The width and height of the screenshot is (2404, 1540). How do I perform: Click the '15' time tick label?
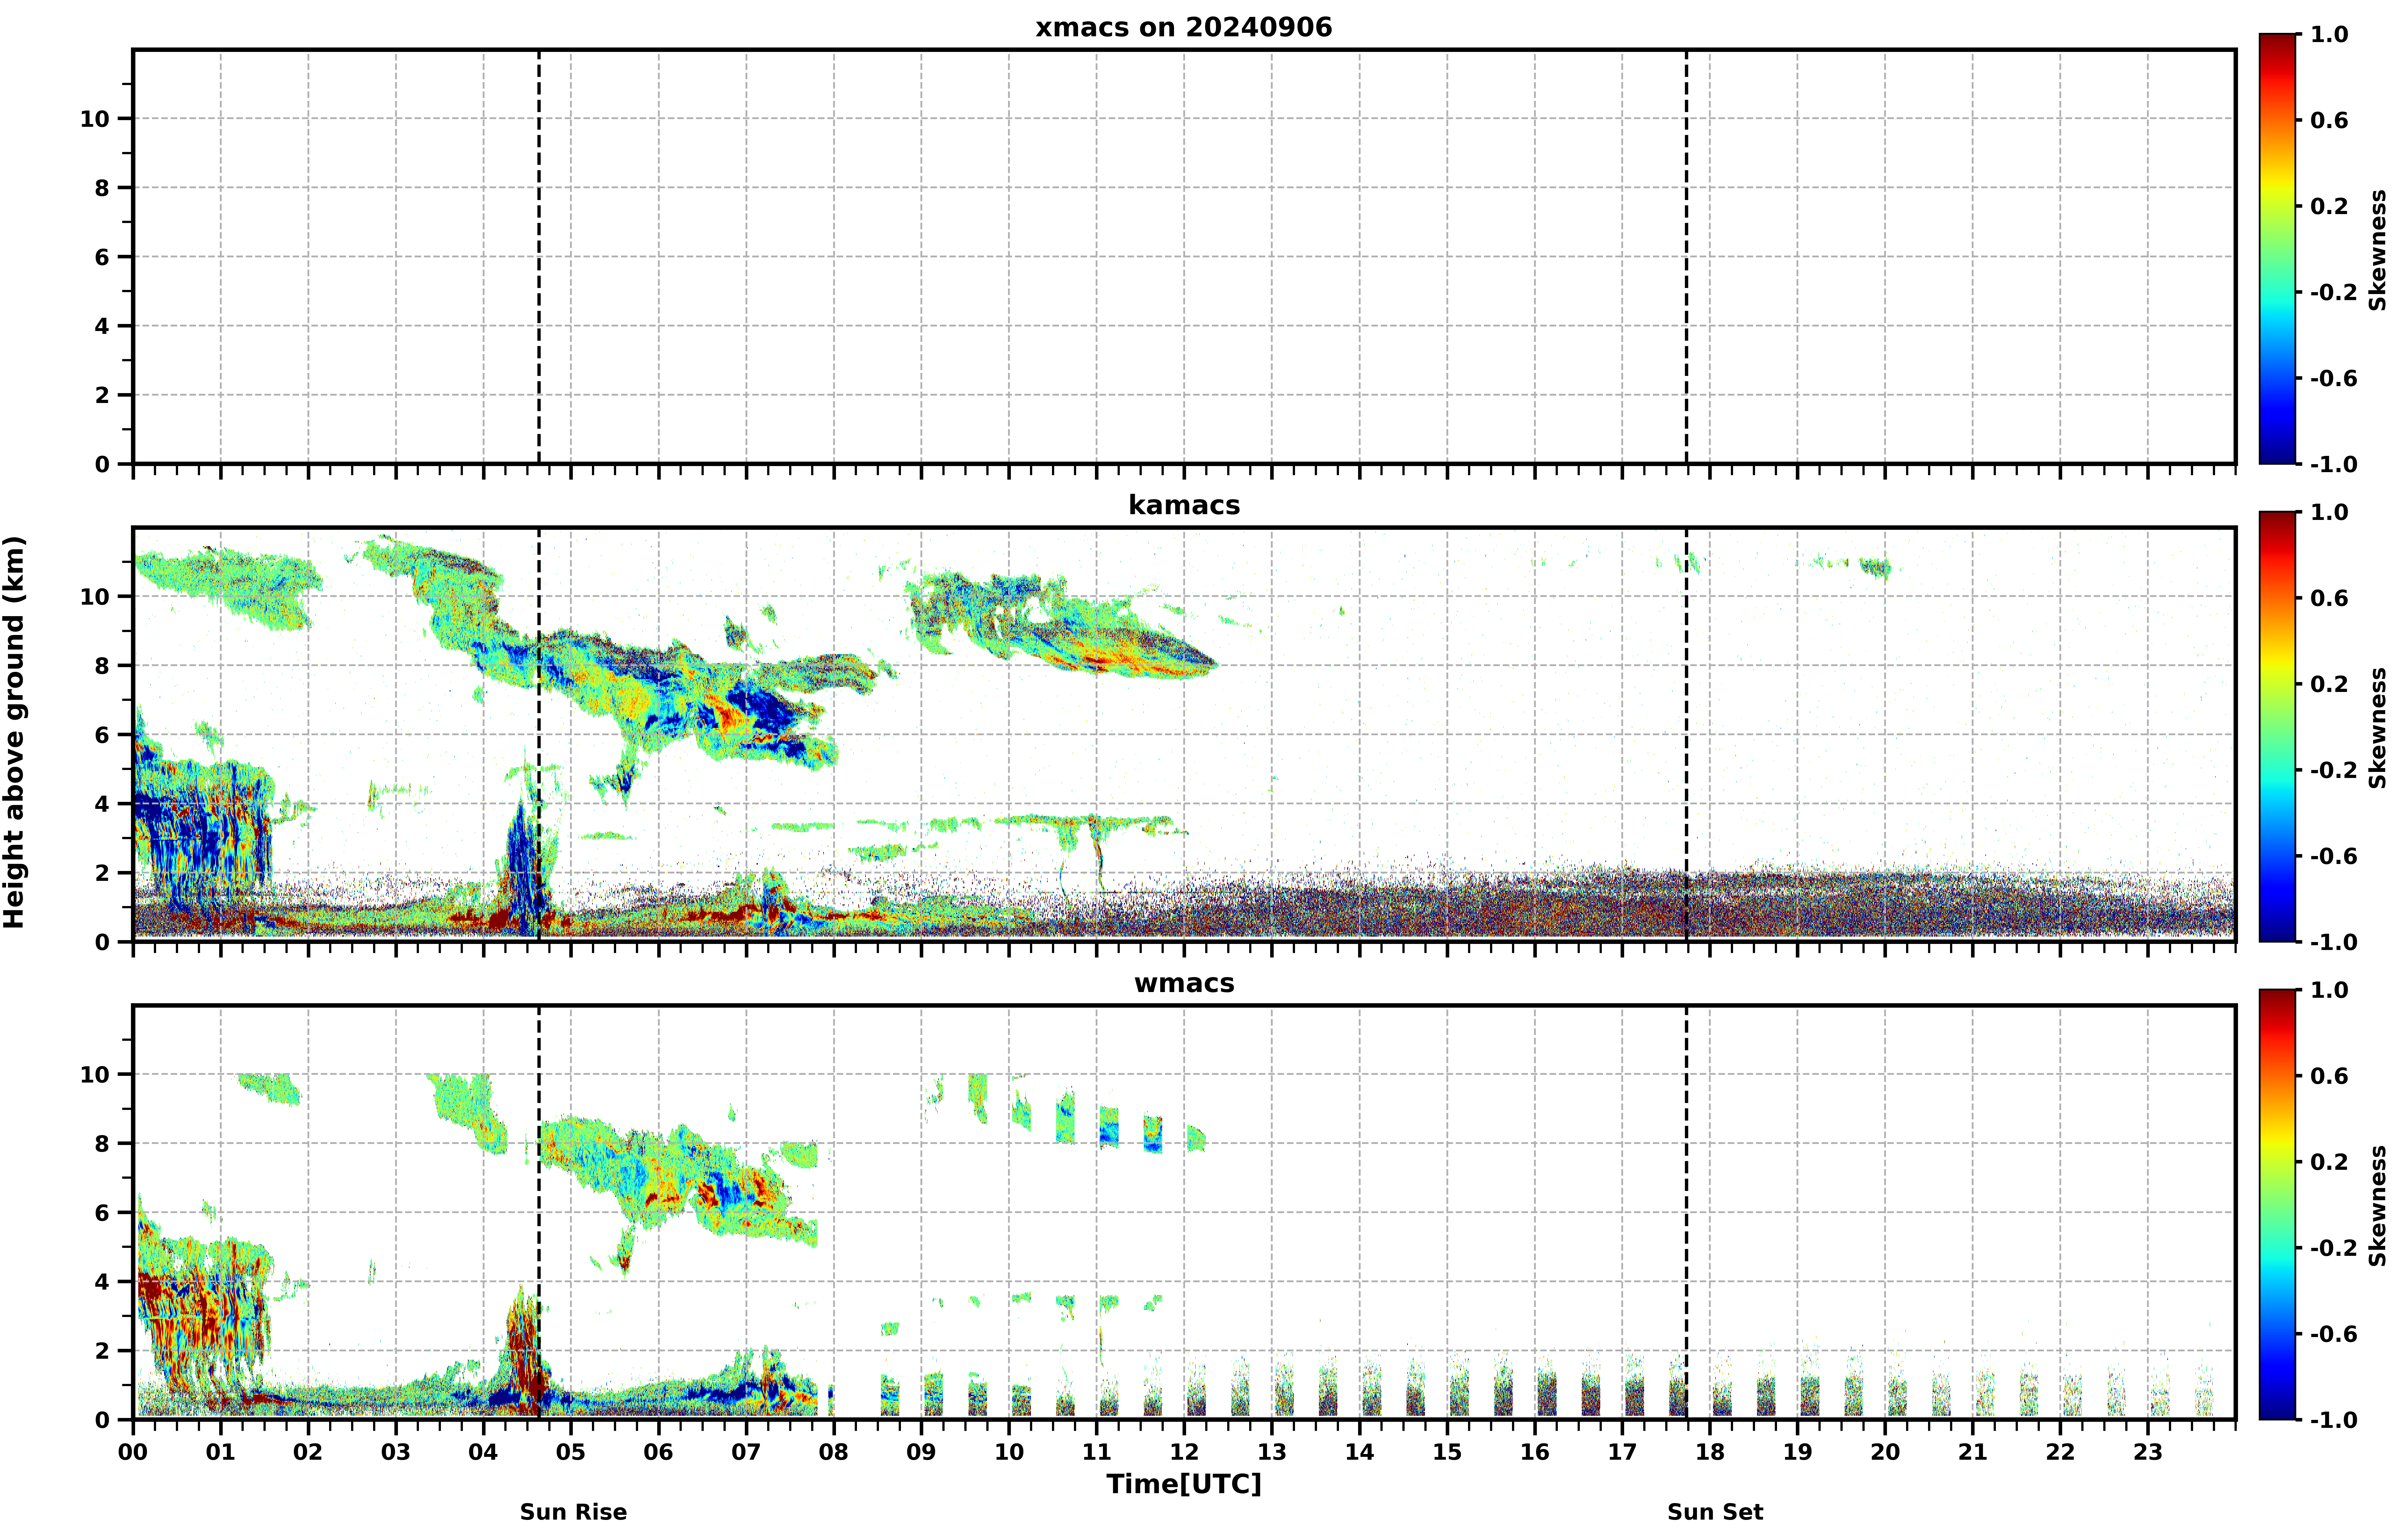click(1447, 1452)
